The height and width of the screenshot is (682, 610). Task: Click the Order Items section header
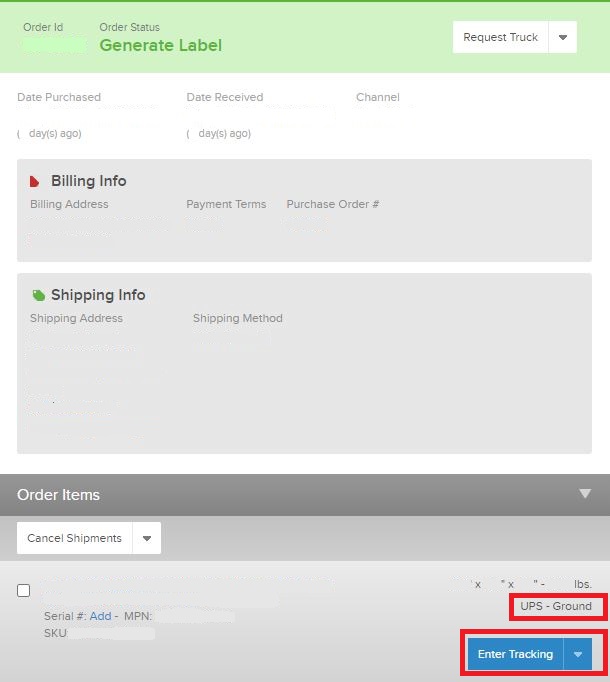coord(305,495)
